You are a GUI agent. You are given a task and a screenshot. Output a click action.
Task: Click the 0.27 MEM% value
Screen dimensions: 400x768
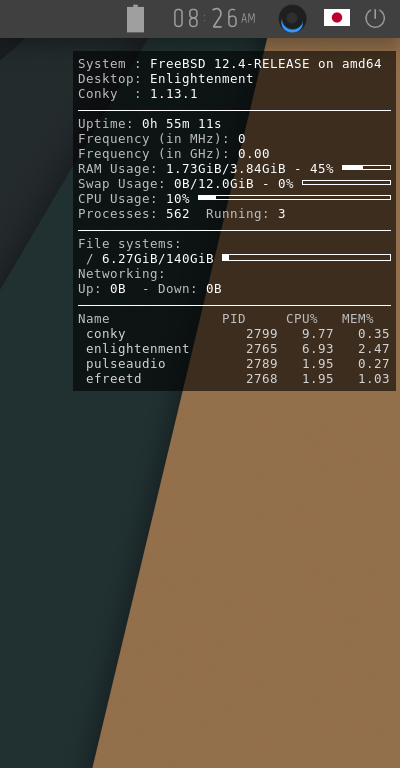[374, 364]
